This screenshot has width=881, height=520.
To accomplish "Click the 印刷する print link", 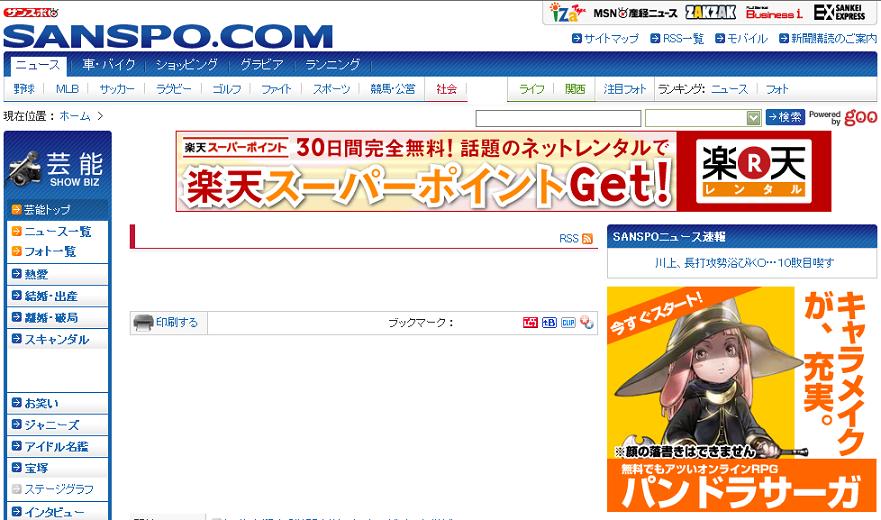I will pos(177,322).
